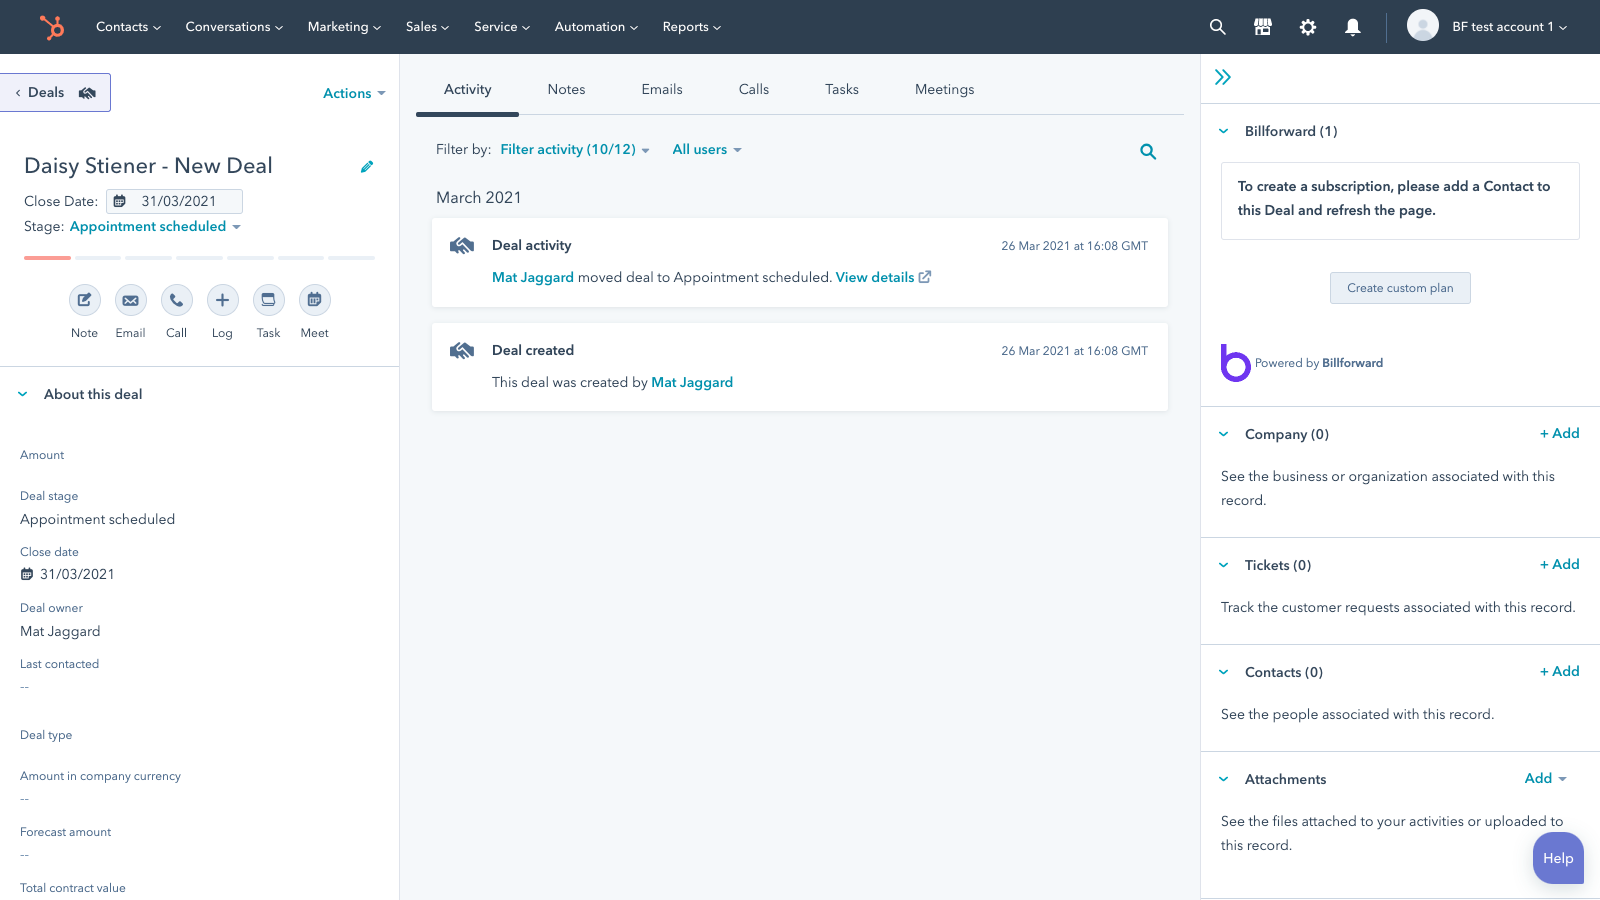Change stage via Appointment scheduled dropdown
This screenshot has width=1600, height=900.
154,226
